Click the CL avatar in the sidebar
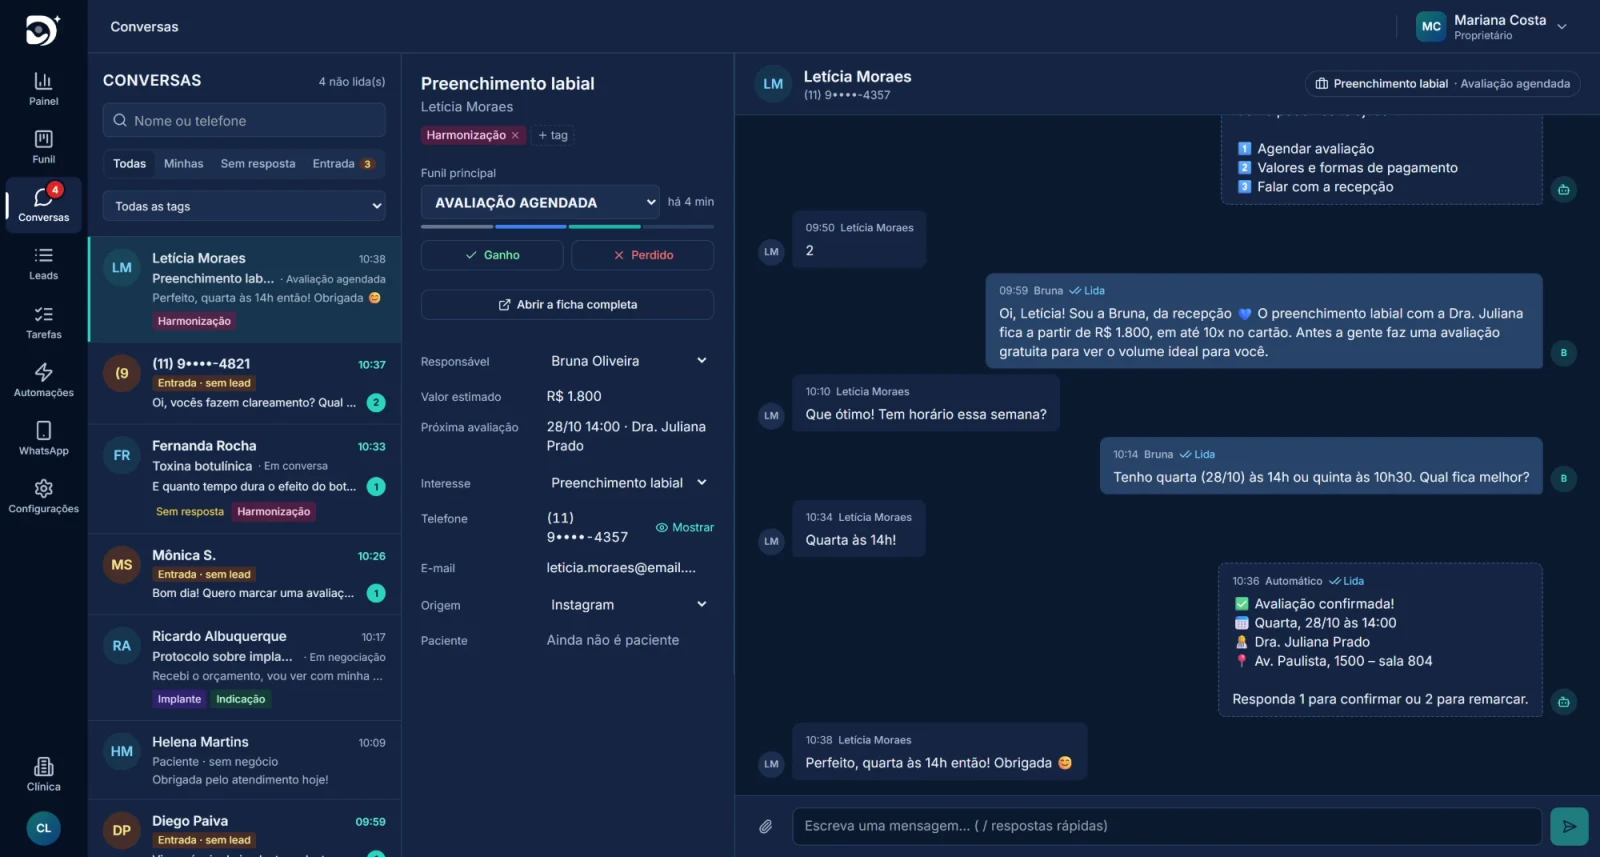The height and width of the screenshot is (857, 1600). coord(43,828)
